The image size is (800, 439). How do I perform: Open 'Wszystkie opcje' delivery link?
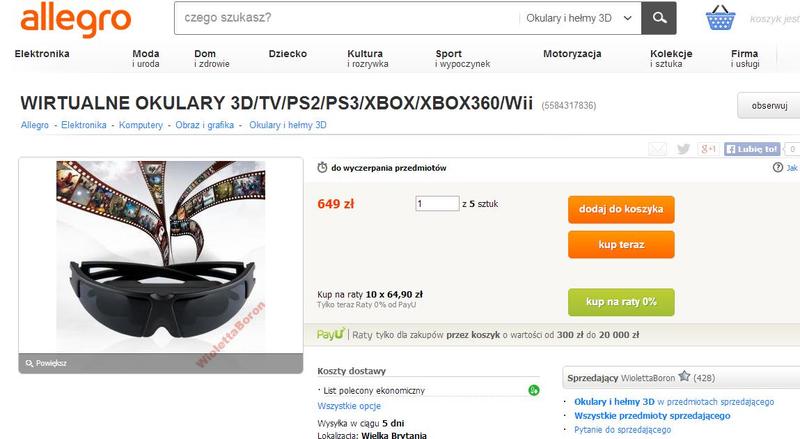coord(349,406)
